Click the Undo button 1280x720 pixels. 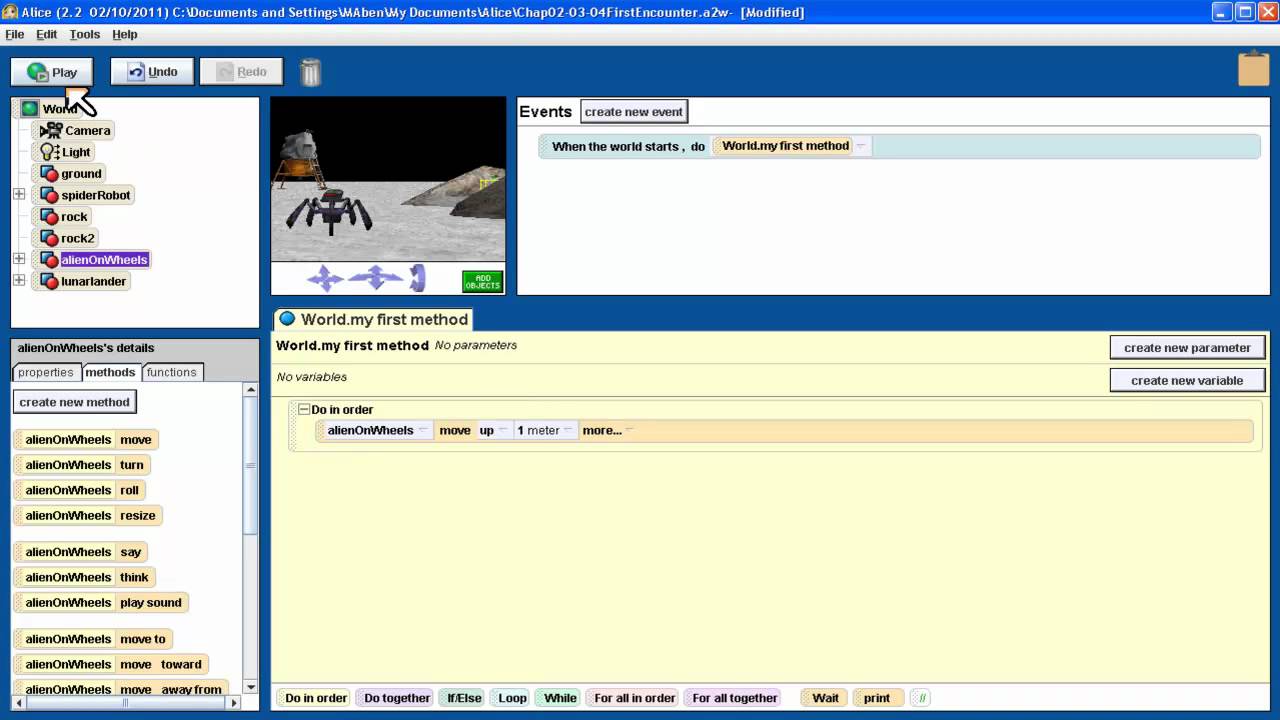[x=152, y=72]
